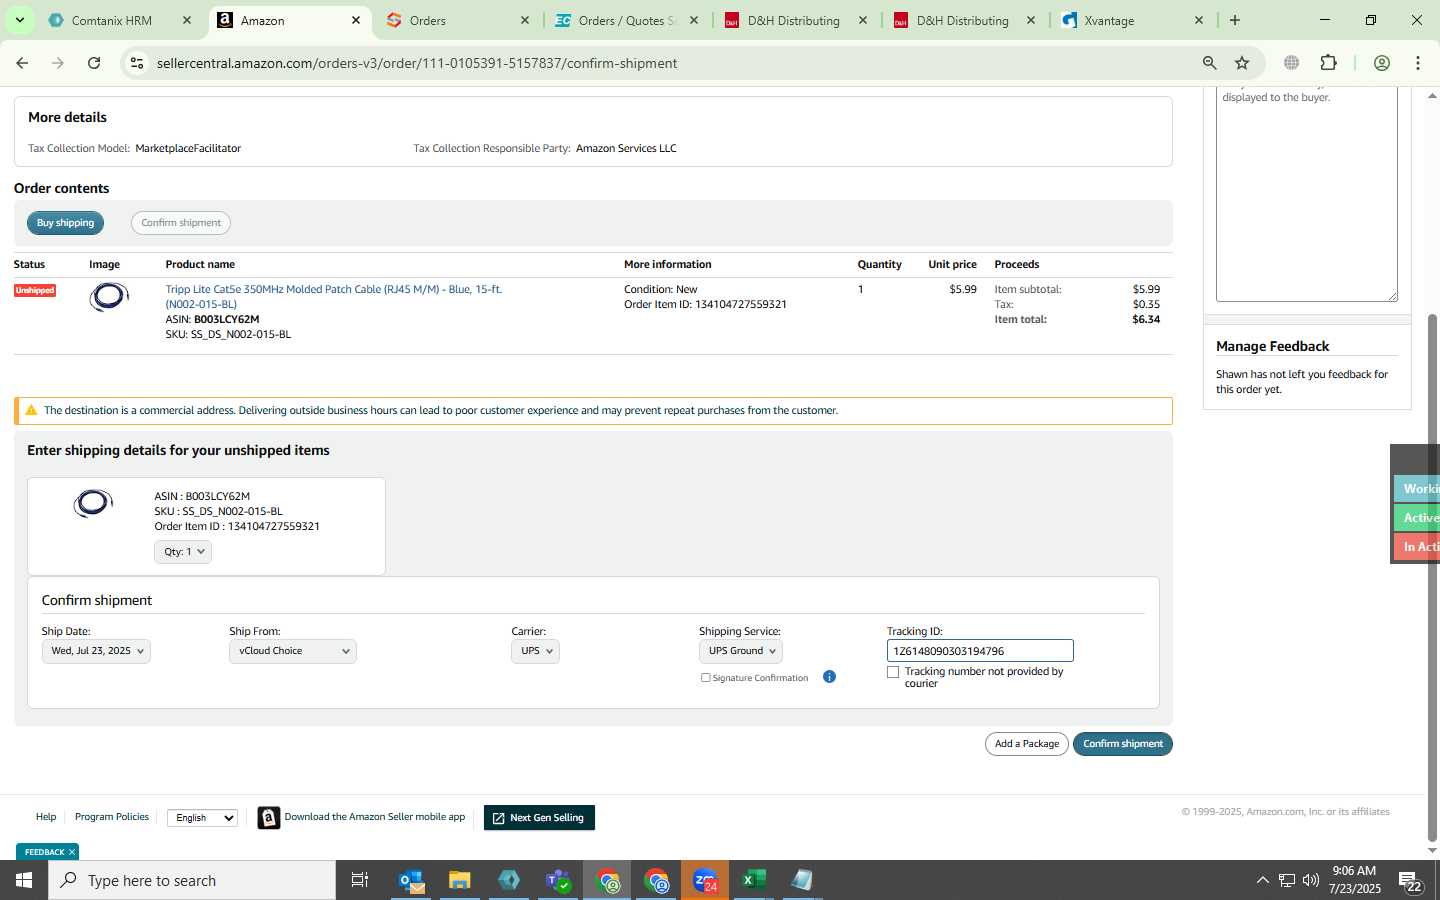Open a new browser tab
Viewport: 1440px width, 900px height.
tap(1235, 20)
